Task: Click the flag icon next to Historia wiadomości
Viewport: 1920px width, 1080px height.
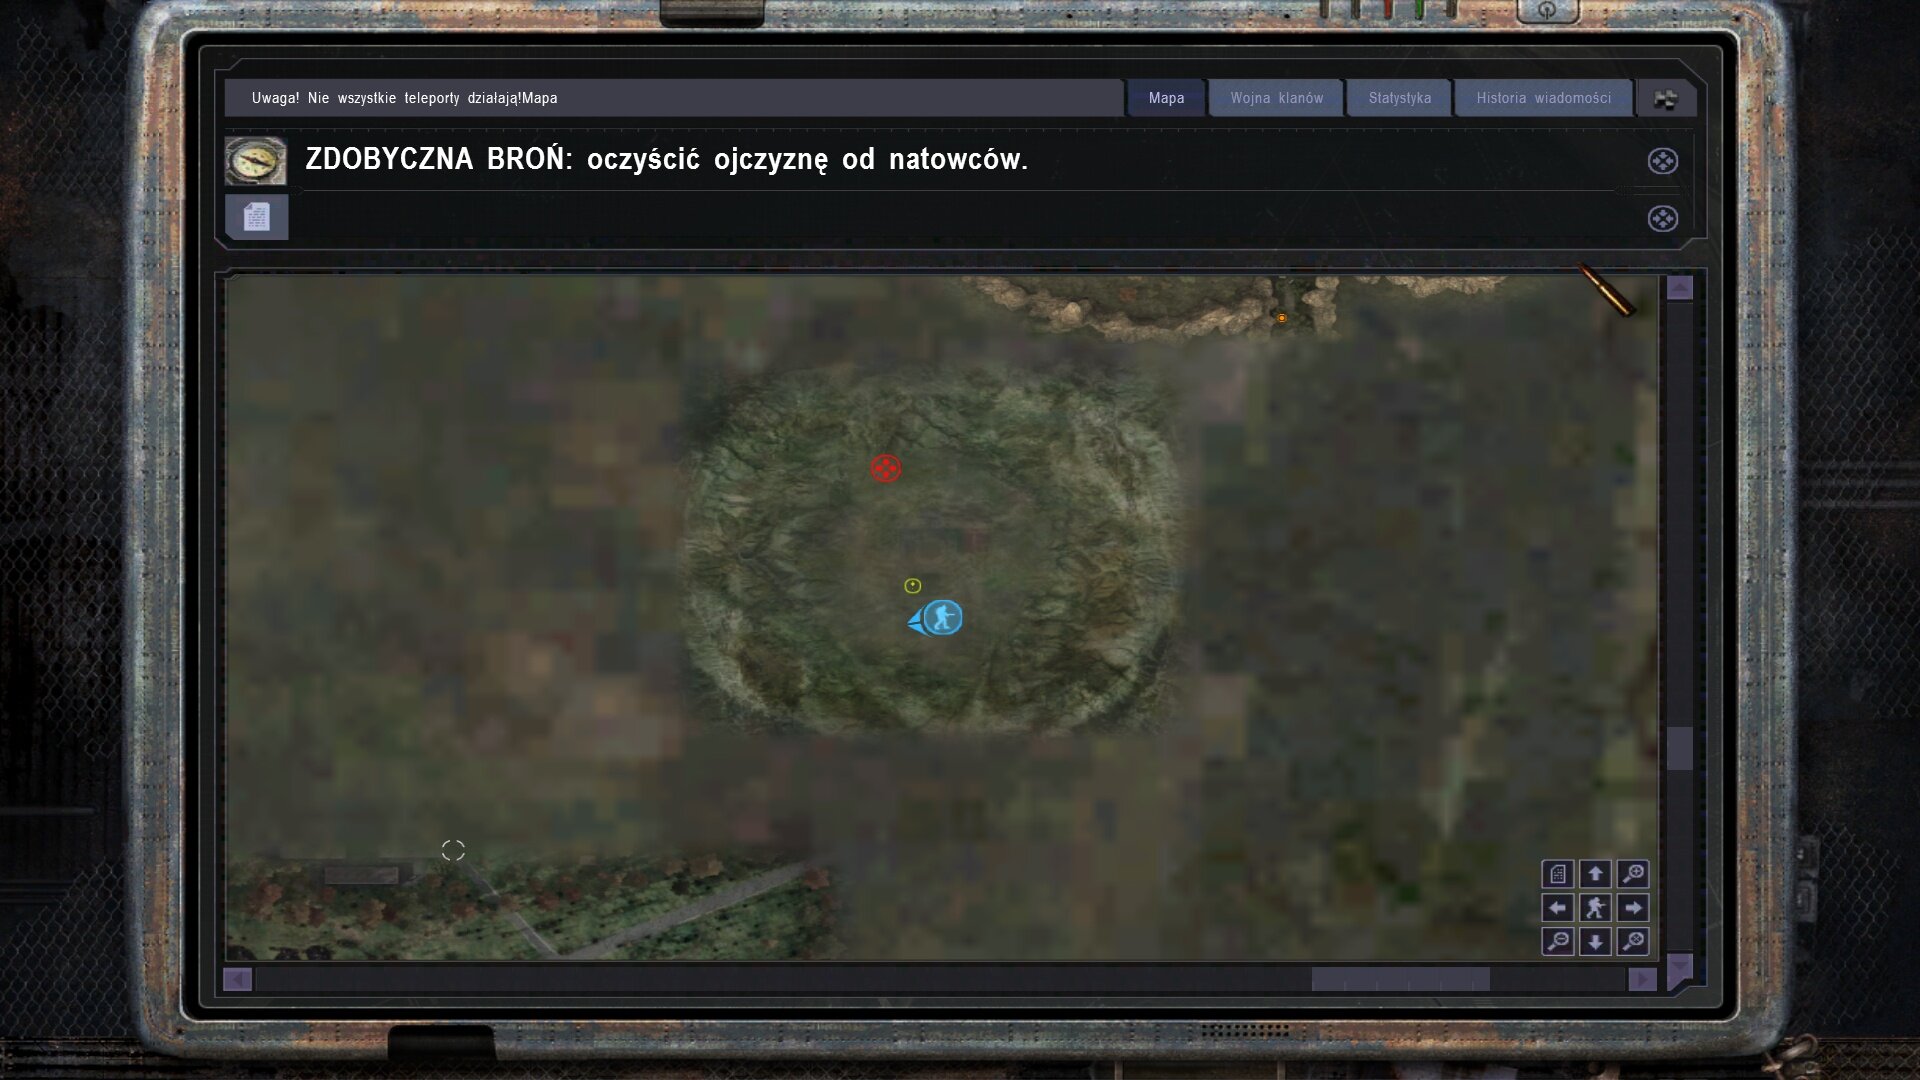Action: click(x=1665, y=98)
